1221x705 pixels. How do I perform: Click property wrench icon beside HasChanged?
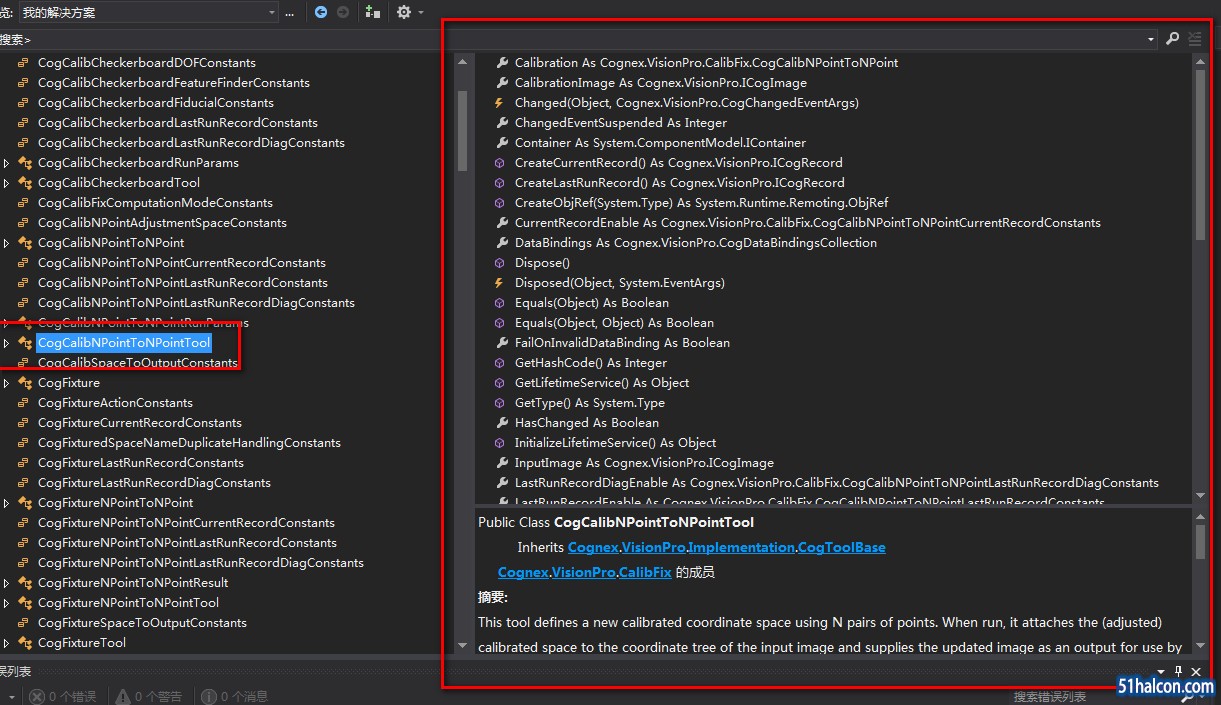501,423
